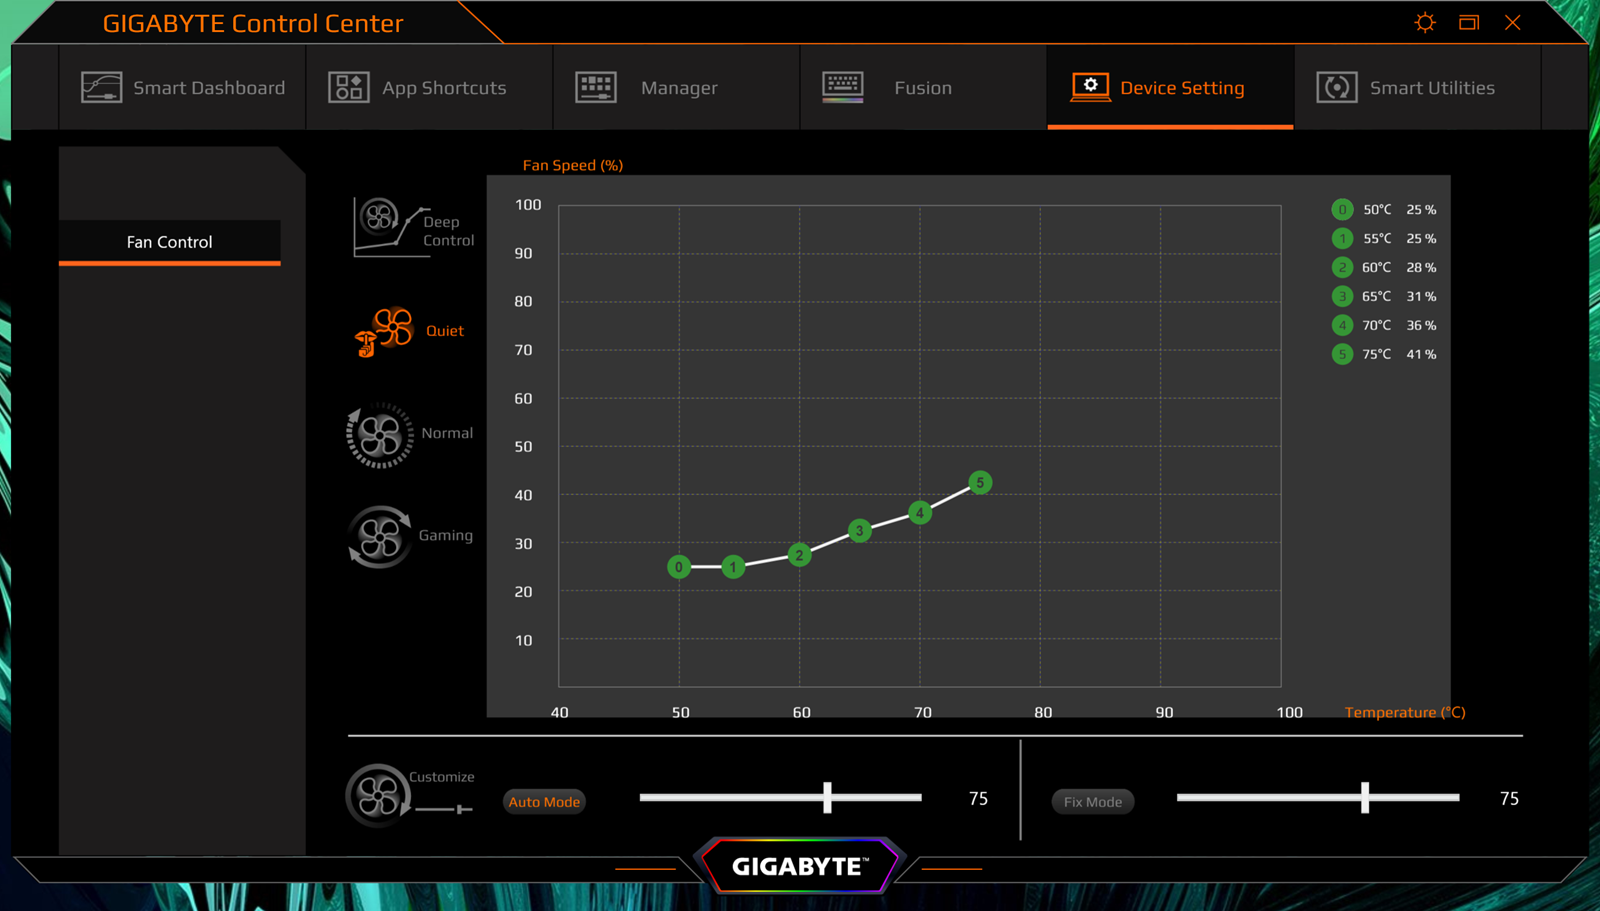Click the App Shortcuts grid icon
1600x911 pixels.
coord(349,88)
